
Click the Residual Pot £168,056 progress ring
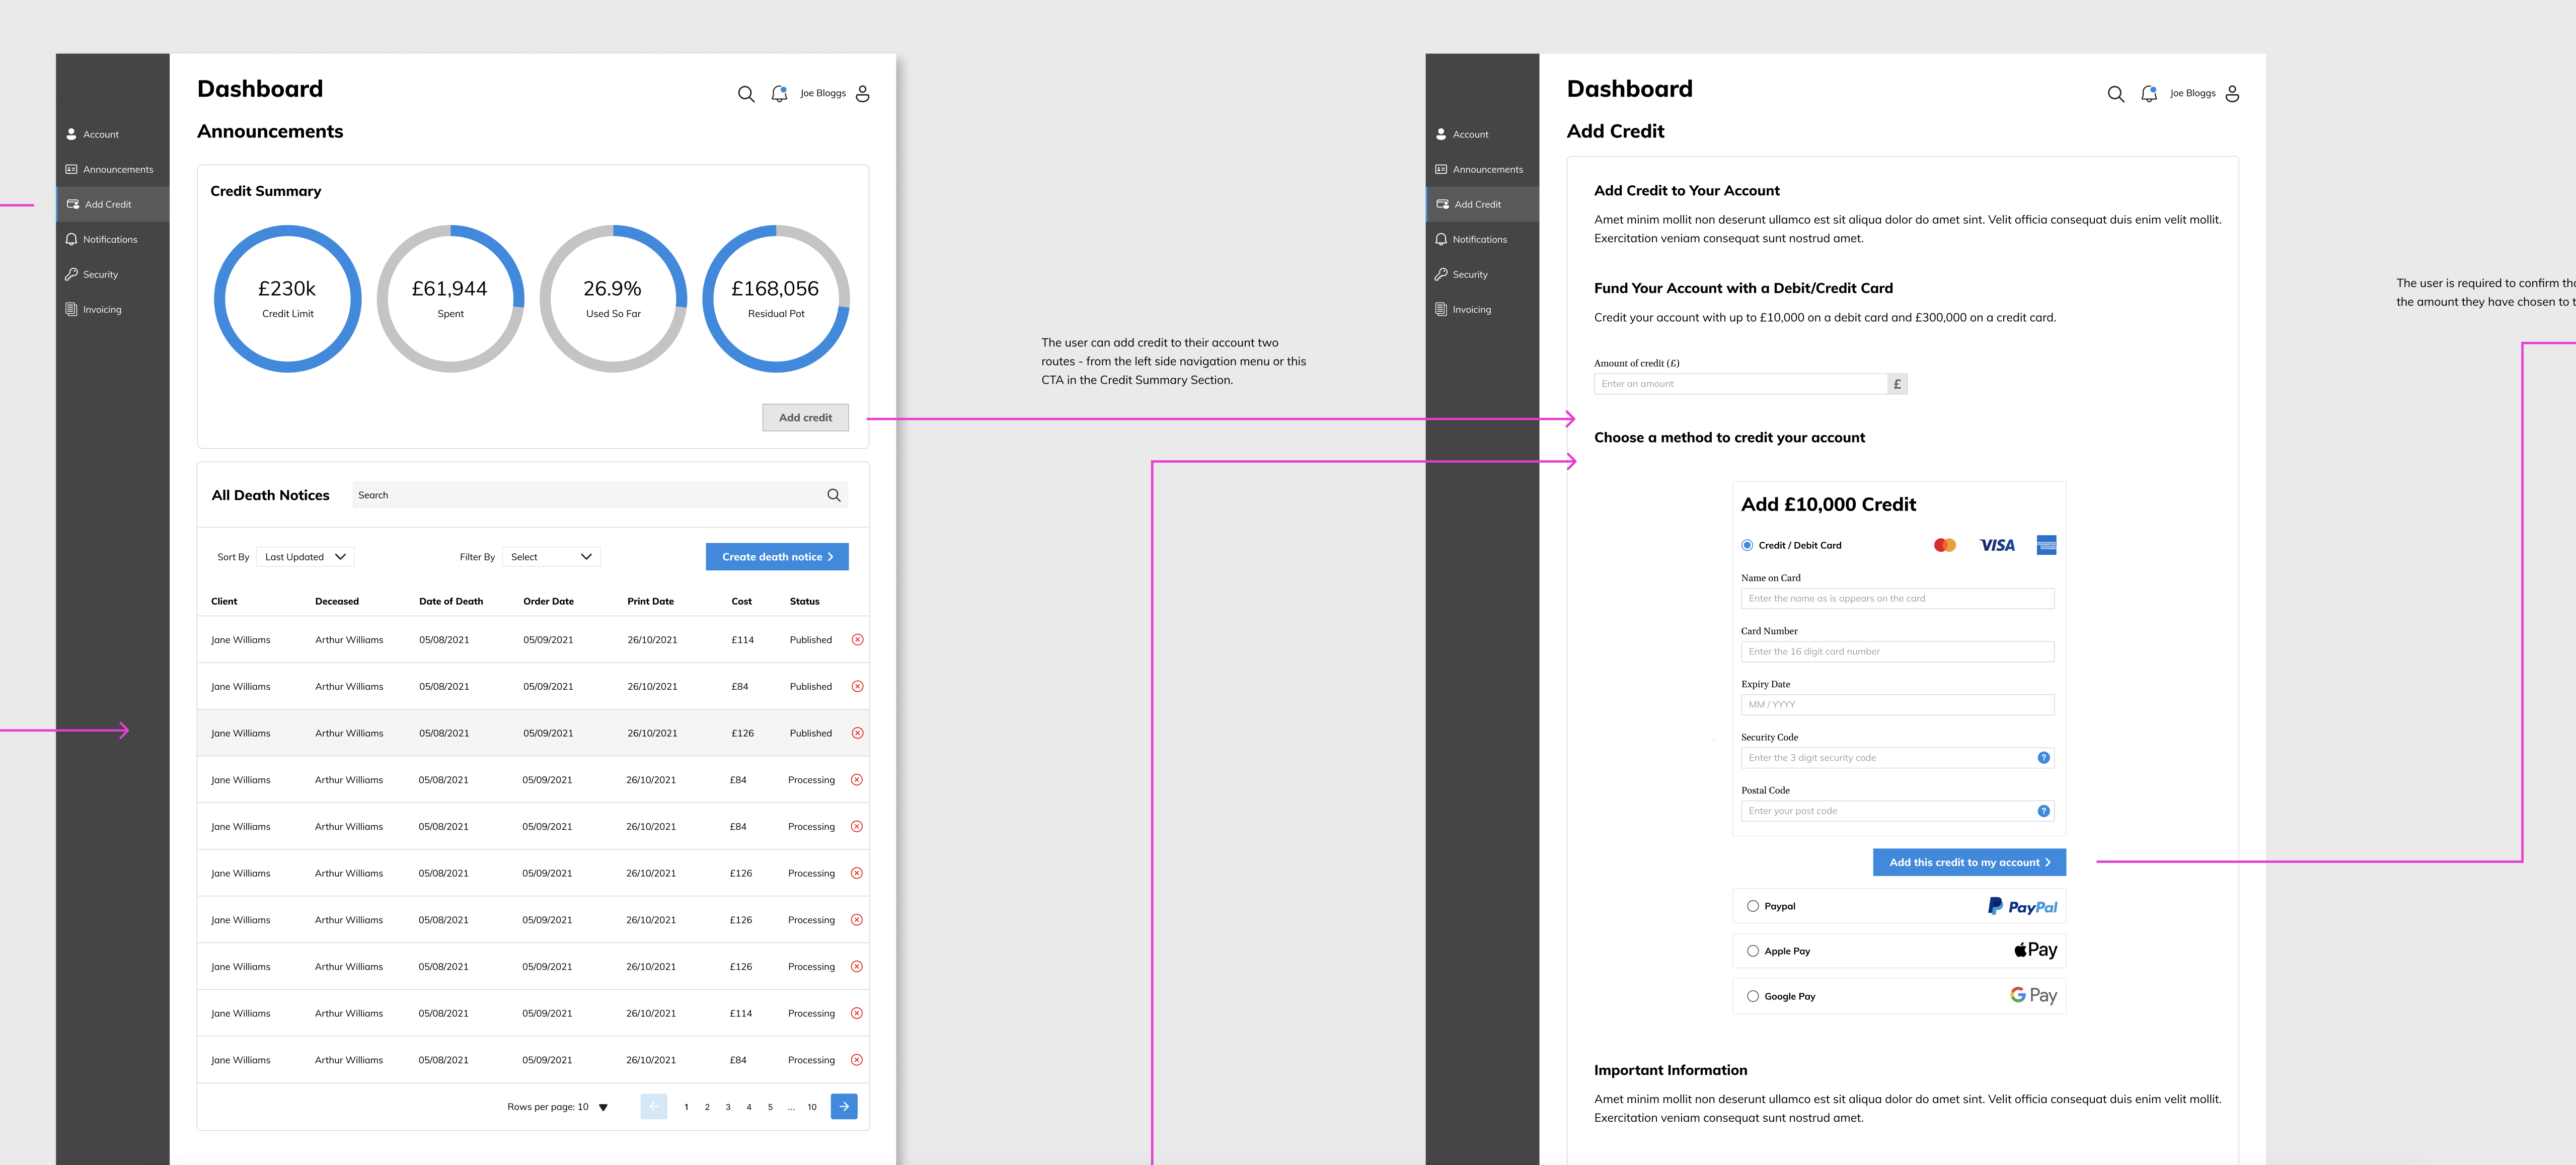tap(776, 298)
